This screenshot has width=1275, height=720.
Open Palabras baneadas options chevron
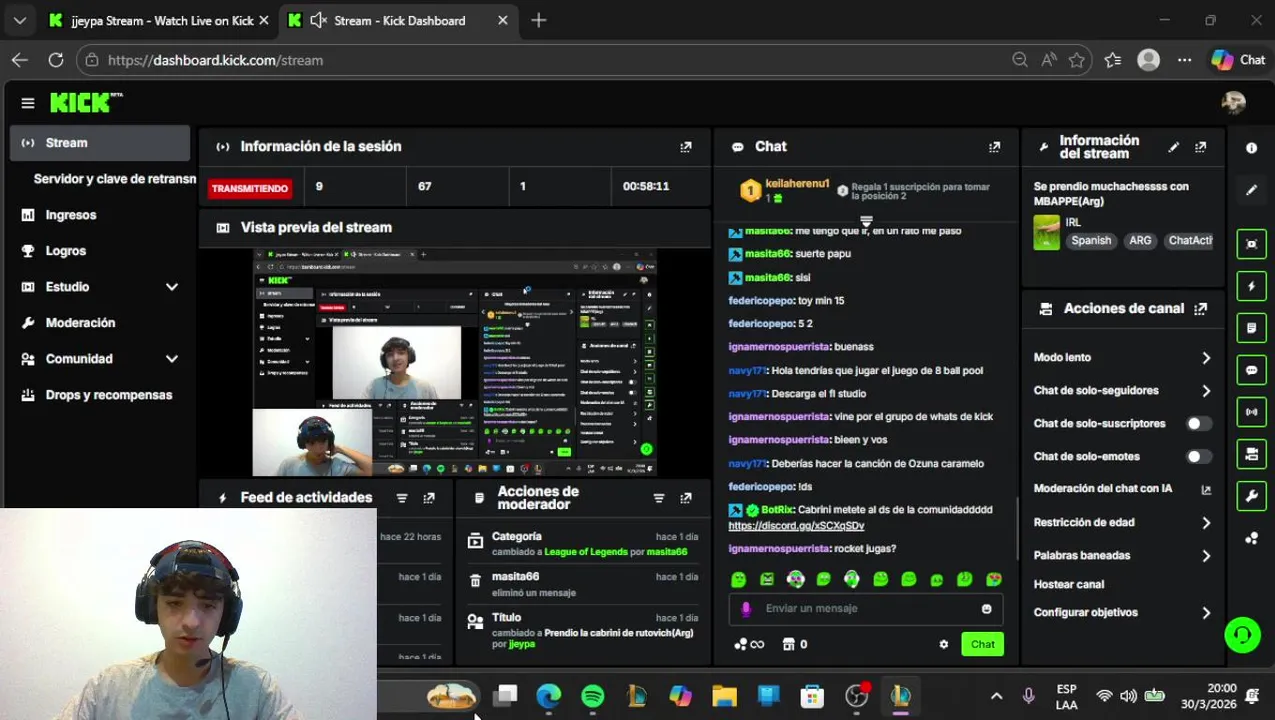pos(1206,556)
